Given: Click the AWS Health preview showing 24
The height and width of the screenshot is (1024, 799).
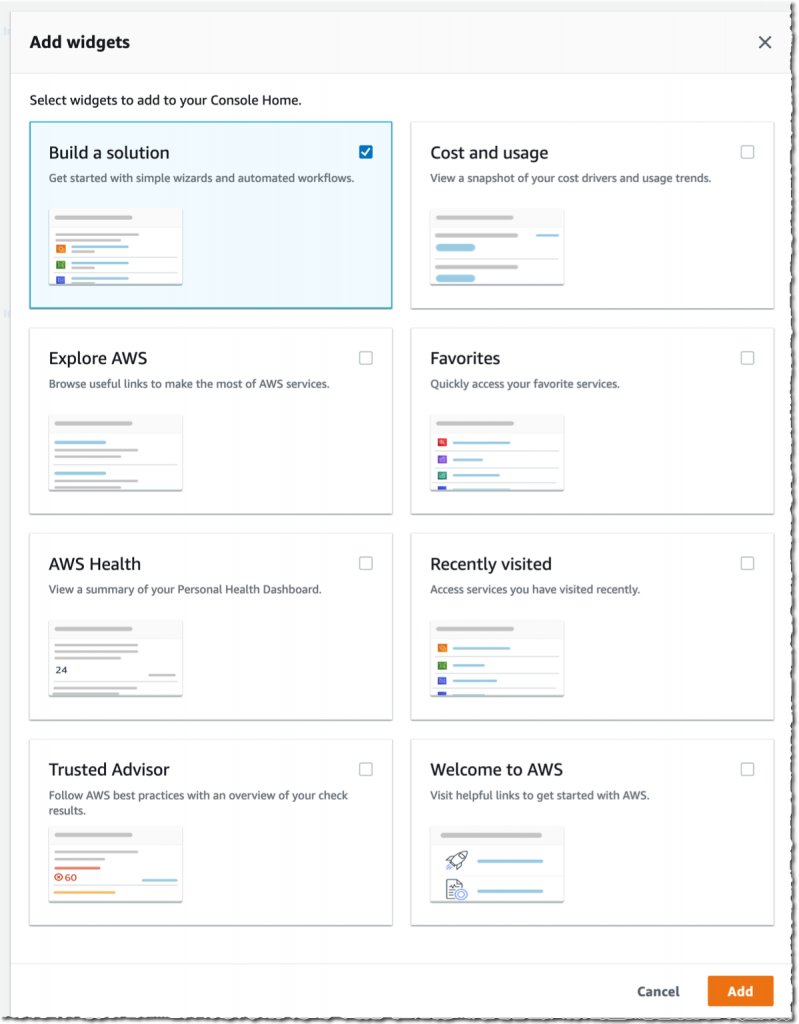Looking at the screenshot, I should (115, 658).
